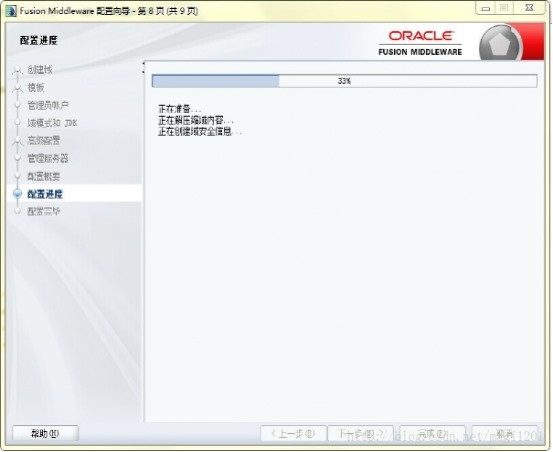Minimize the configuration wizard window
The height and width of the screenshot is (452, 553).
click(x=486, y=8)
